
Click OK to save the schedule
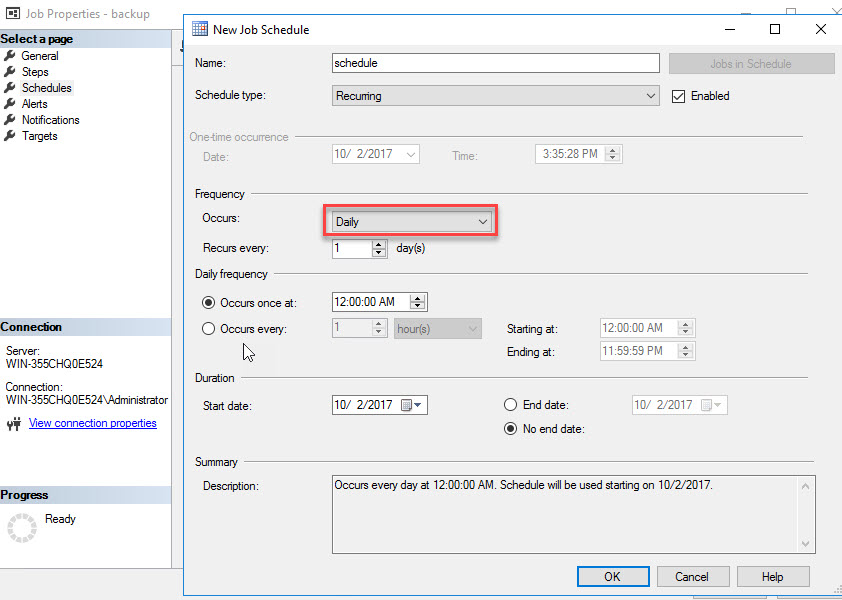click(x=612, y=576)
